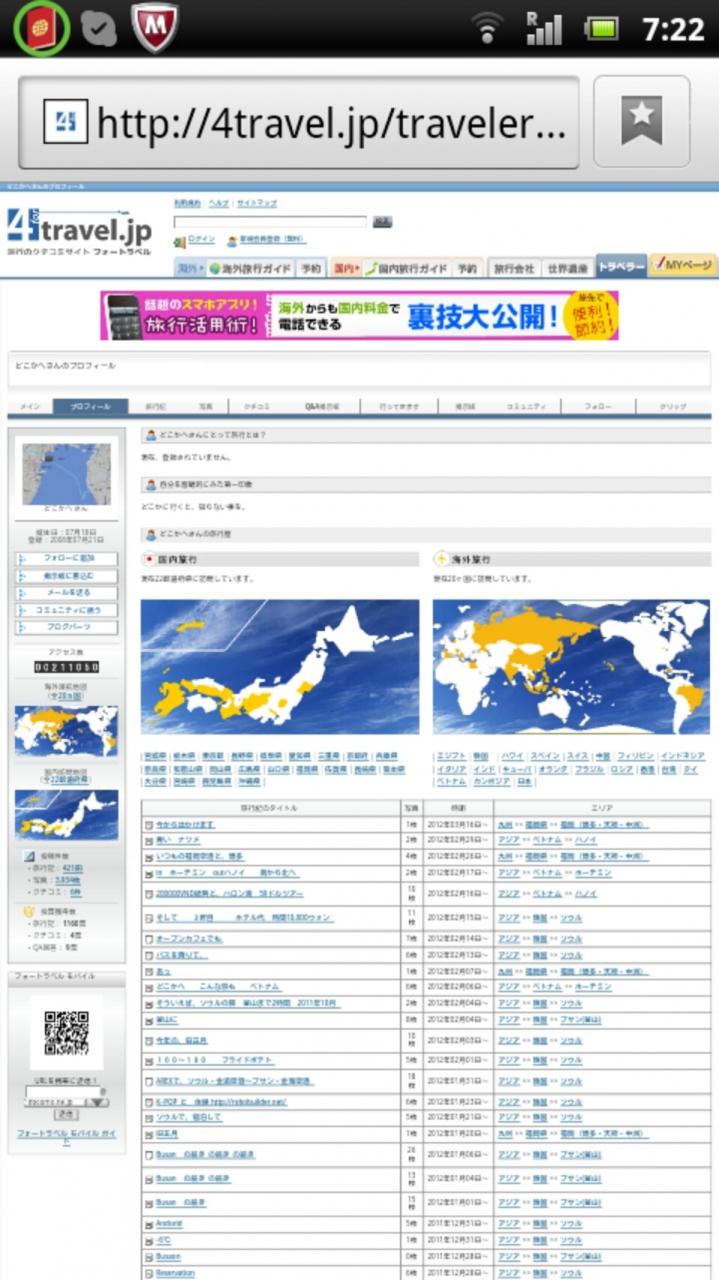The height and width of the screenshot is (1280, 719).
Task: Select the トラベラー navigation tab
Action: [x=620, y=266]
